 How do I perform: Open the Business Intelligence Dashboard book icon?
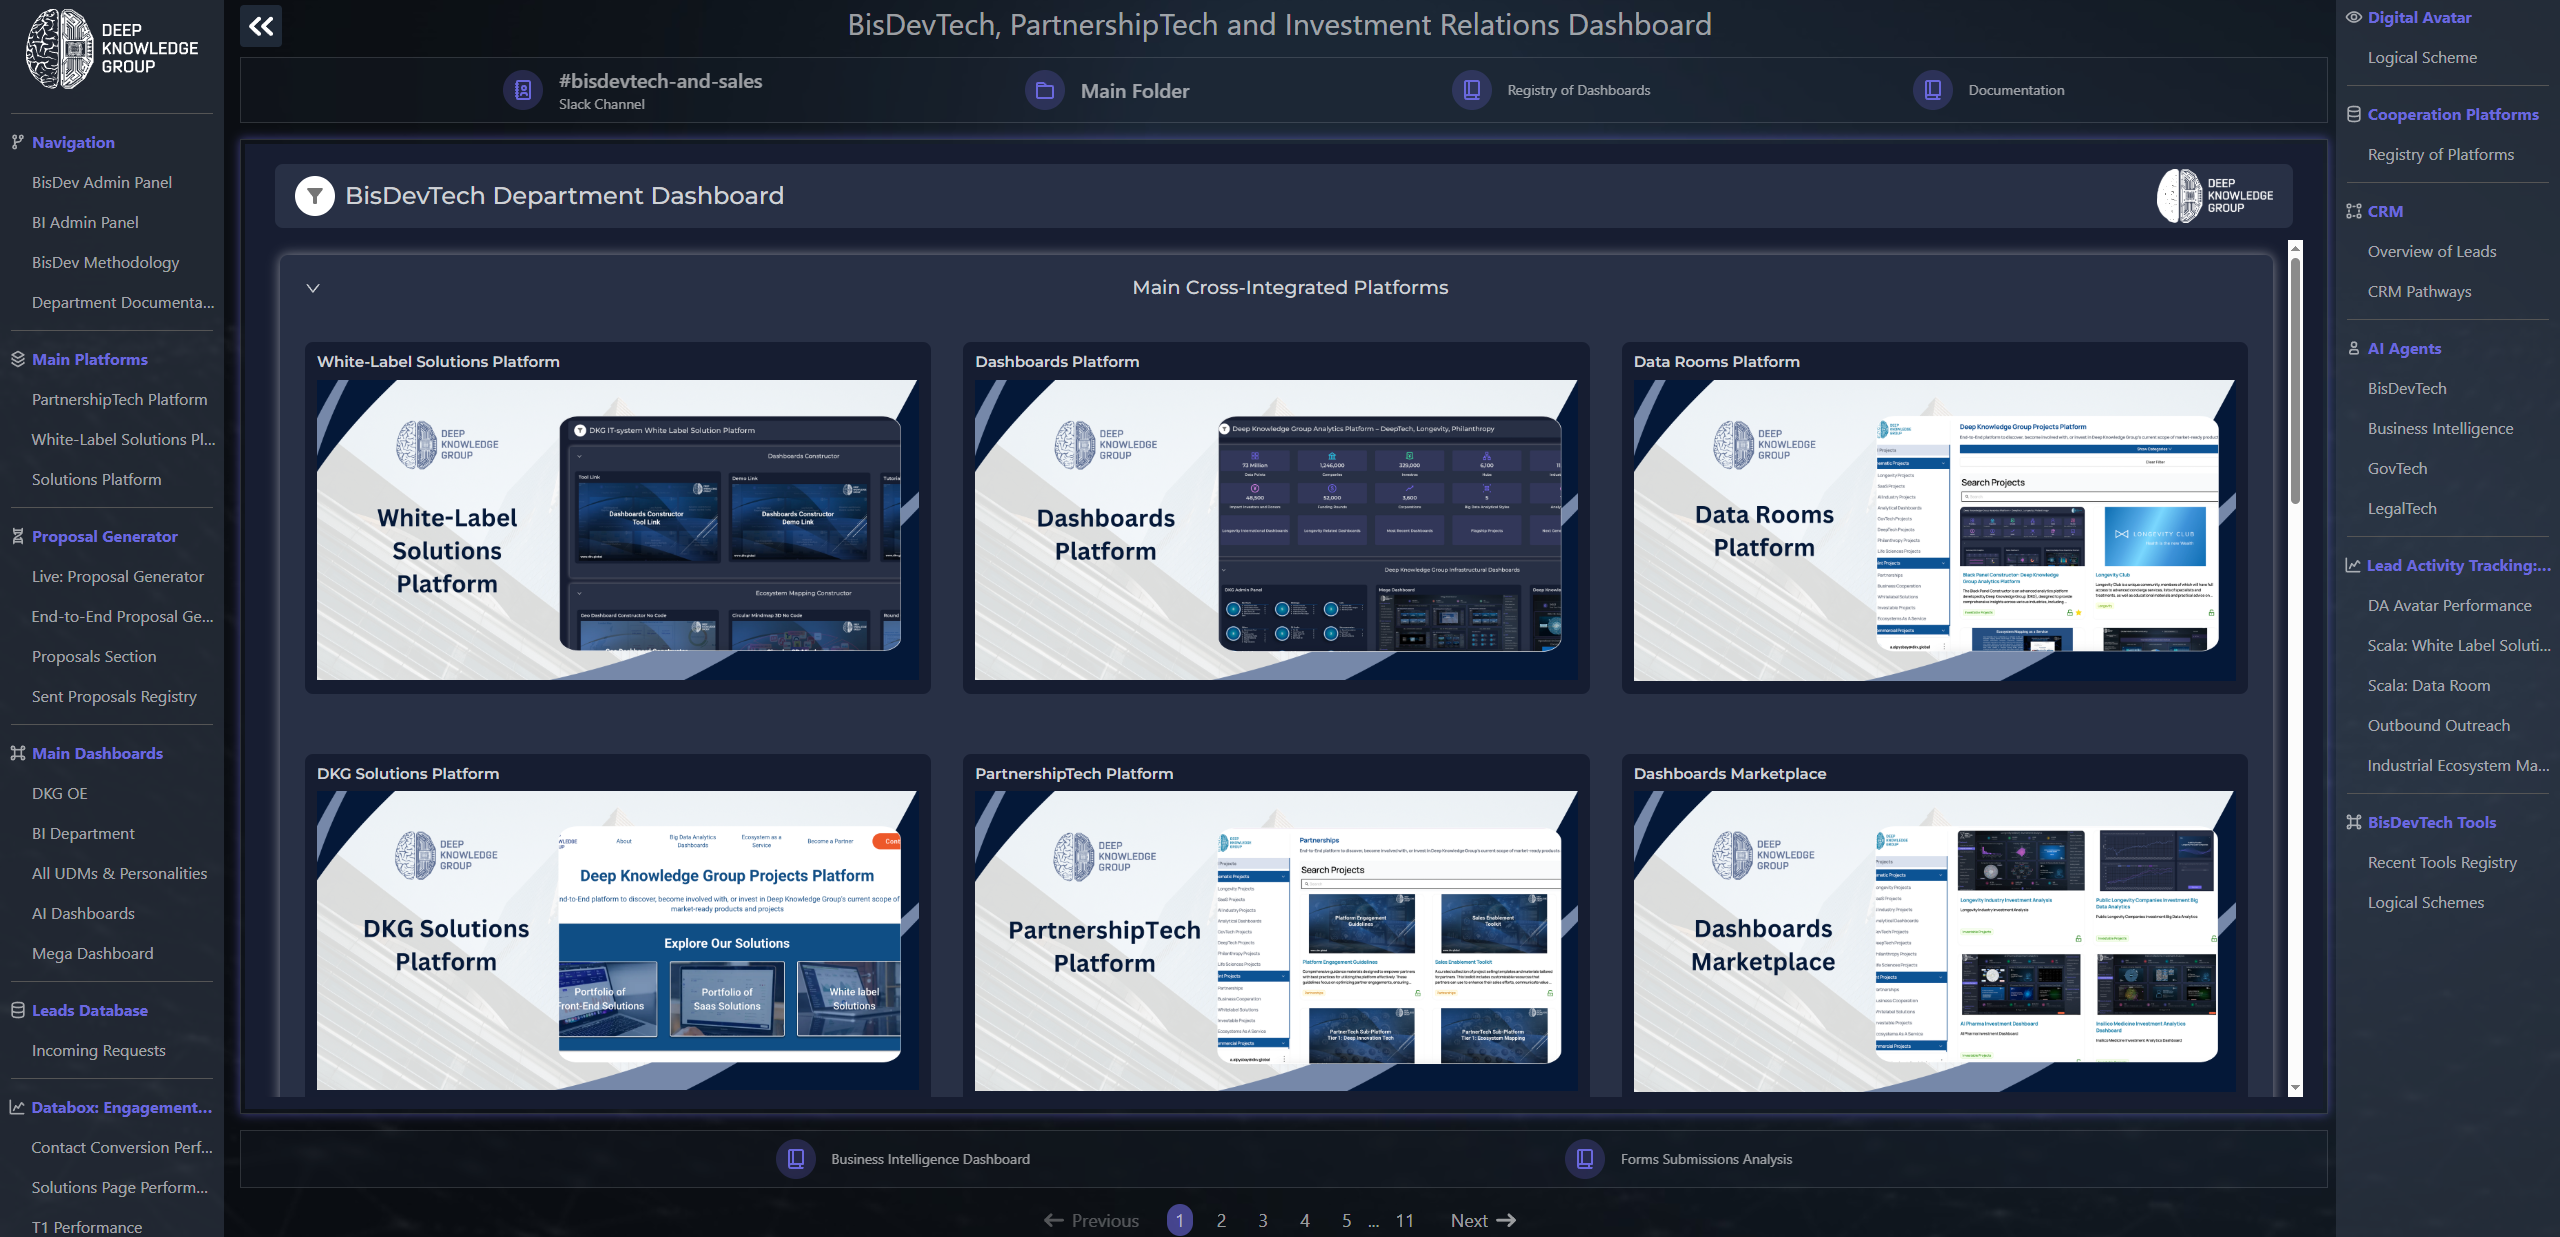(795, 1159)
